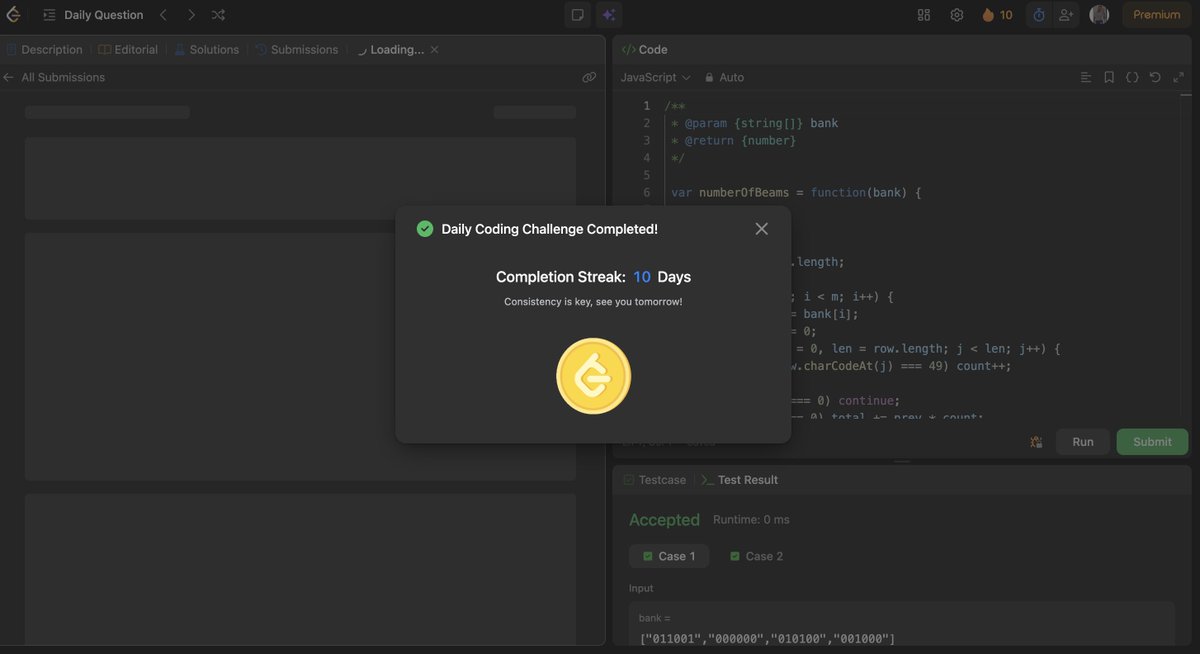Go to the previous question arrow
The width and height of the screenshot is (1200, 654).
pos(164,15)
